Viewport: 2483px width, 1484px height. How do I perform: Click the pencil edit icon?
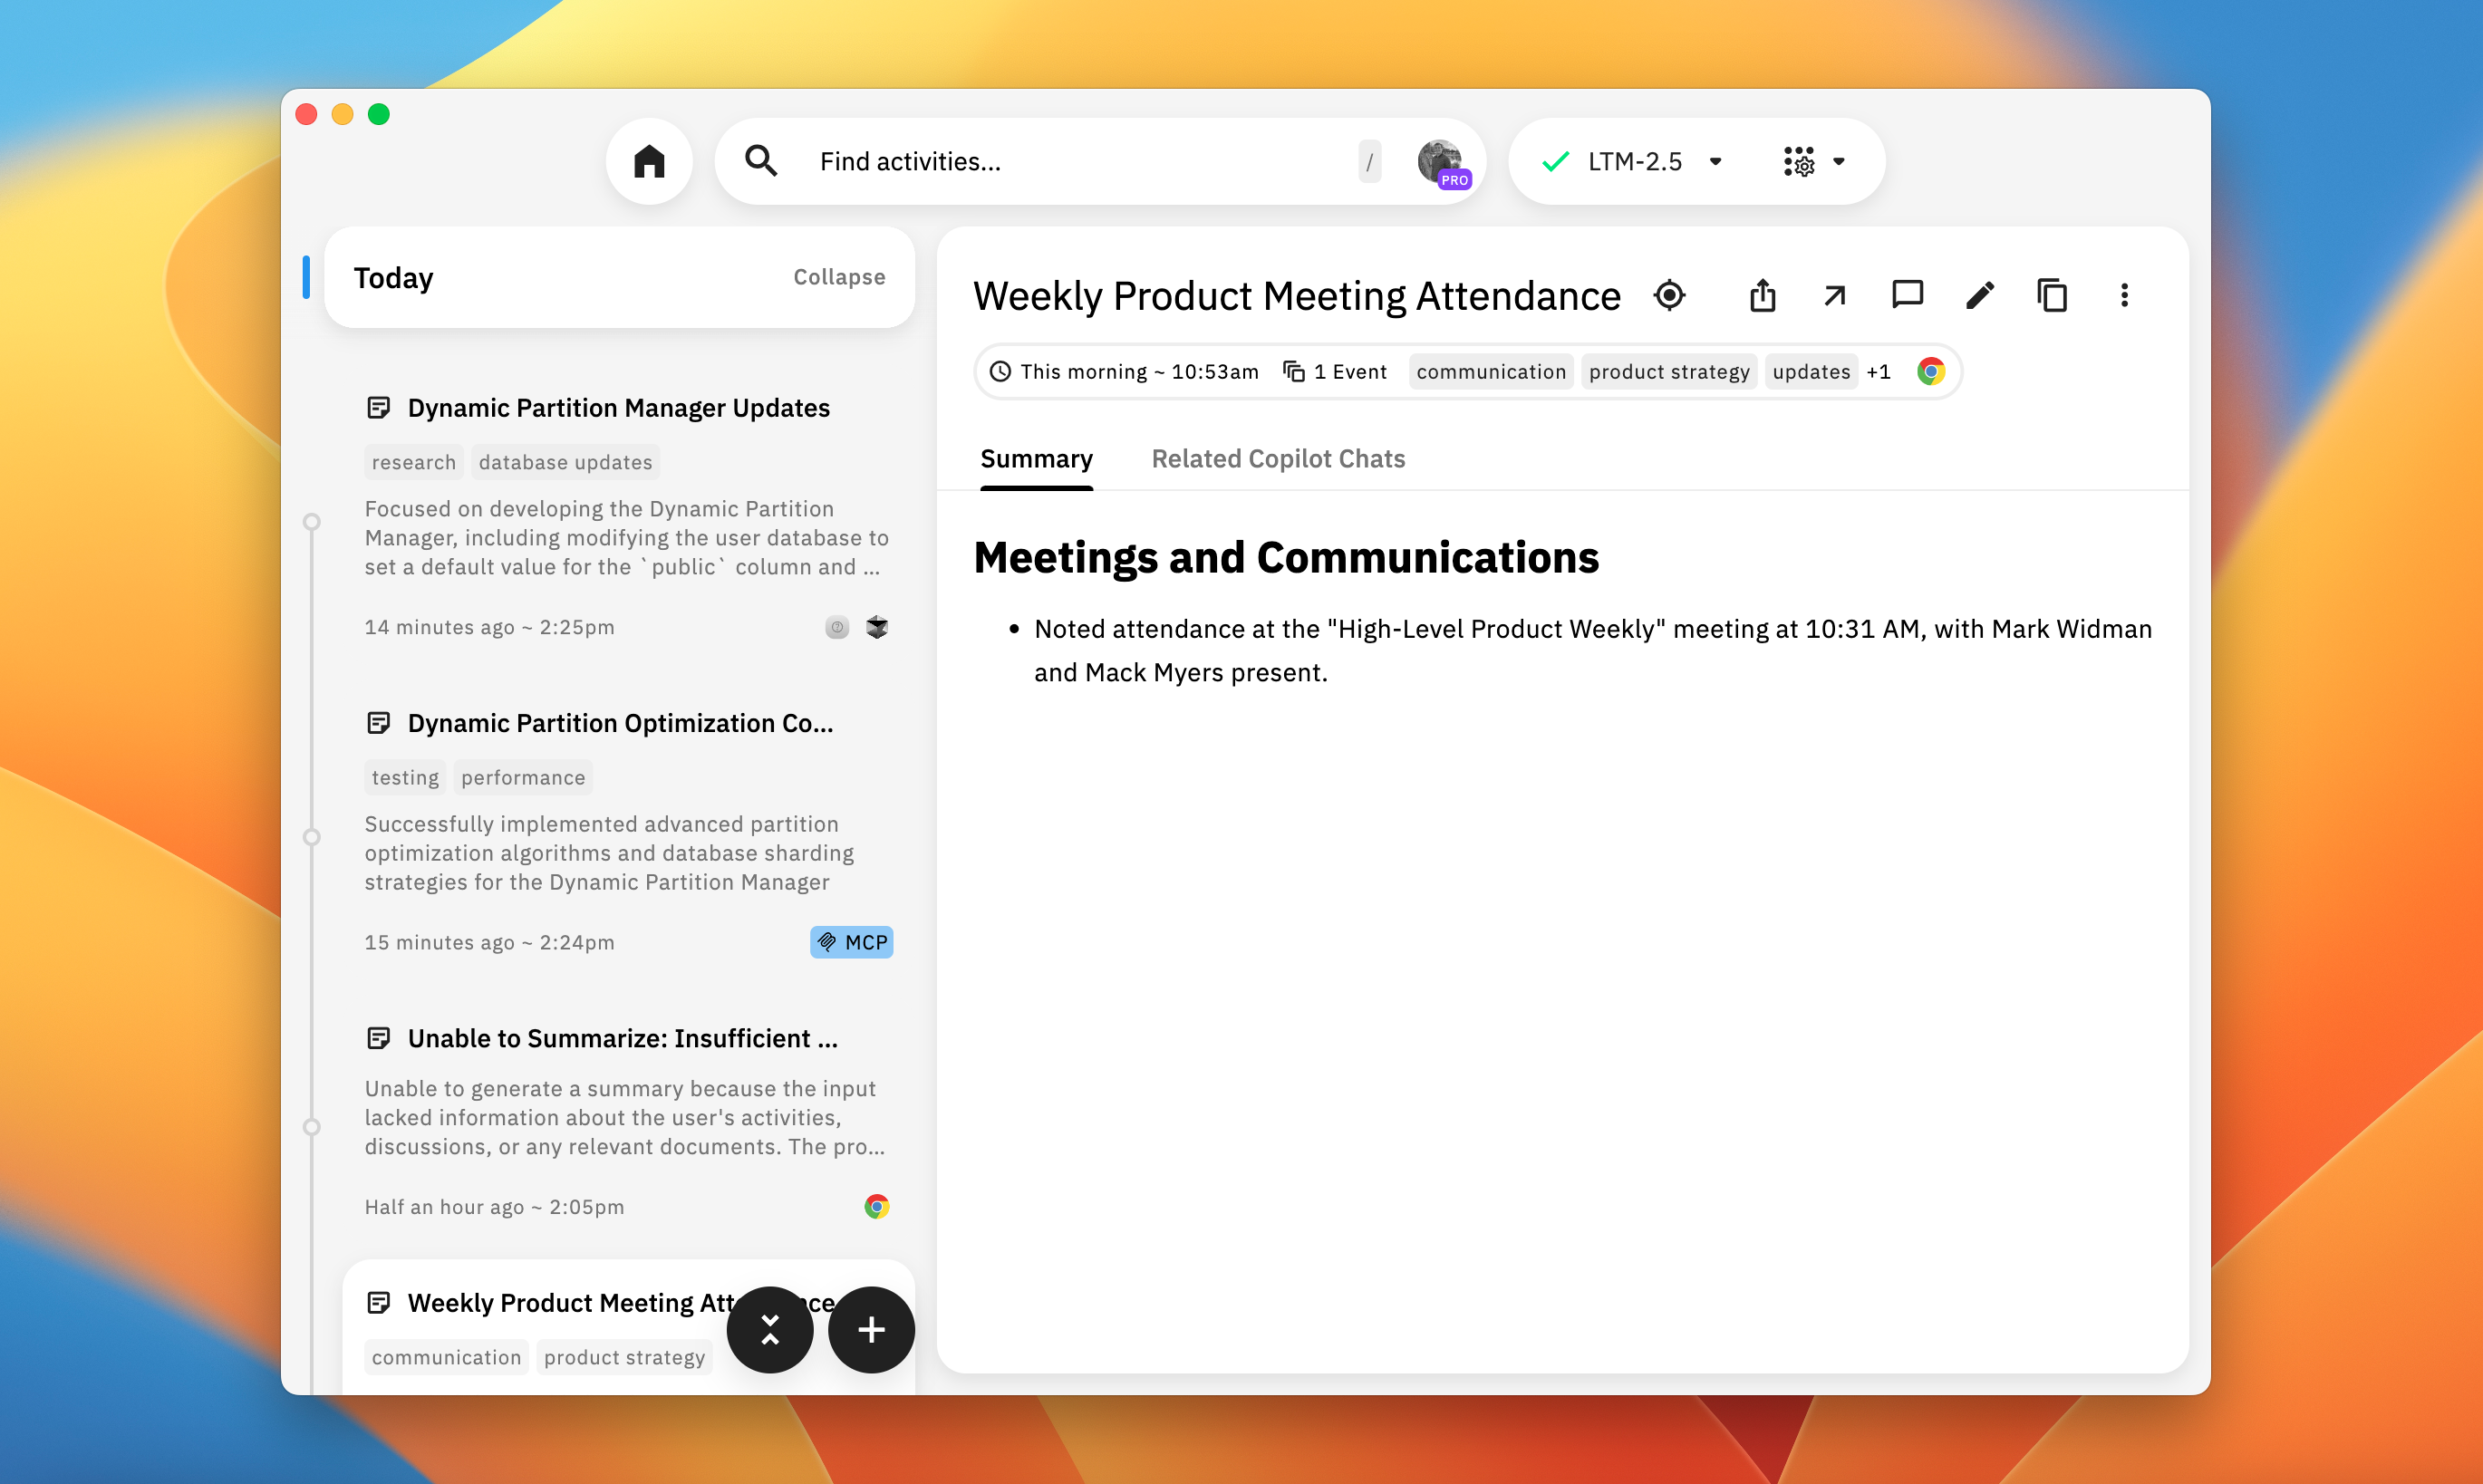pyautogui.click(x=1980, y=296)
